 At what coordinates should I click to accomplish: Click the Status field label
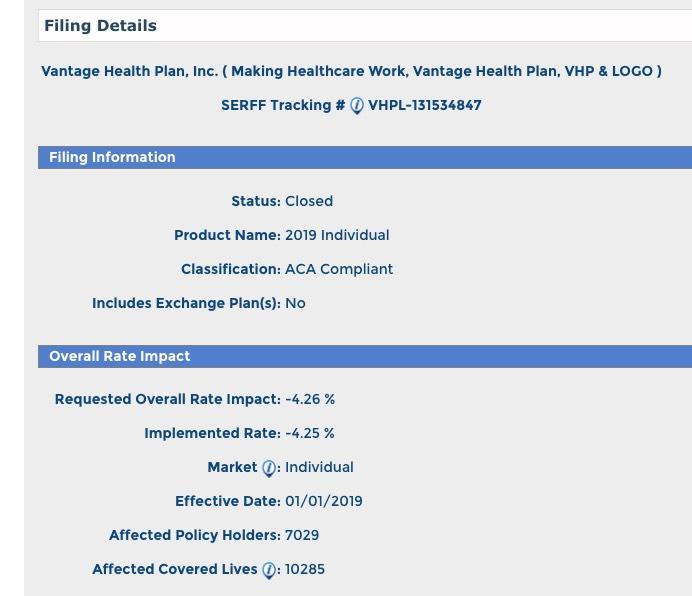tap(256, 201)
